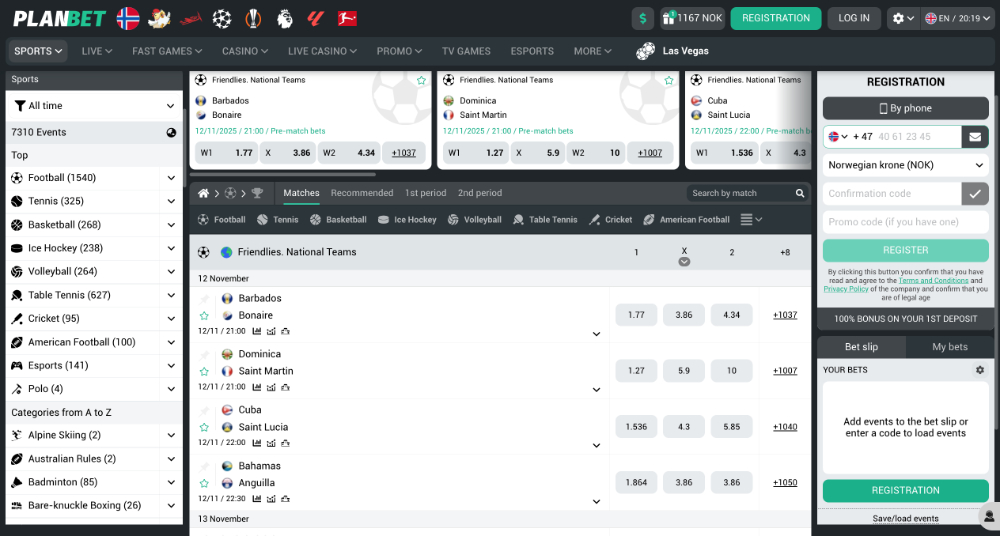Open the Terms and Conditions link
The width and height of the screenshot is (1000, 536).
point(933,281)
